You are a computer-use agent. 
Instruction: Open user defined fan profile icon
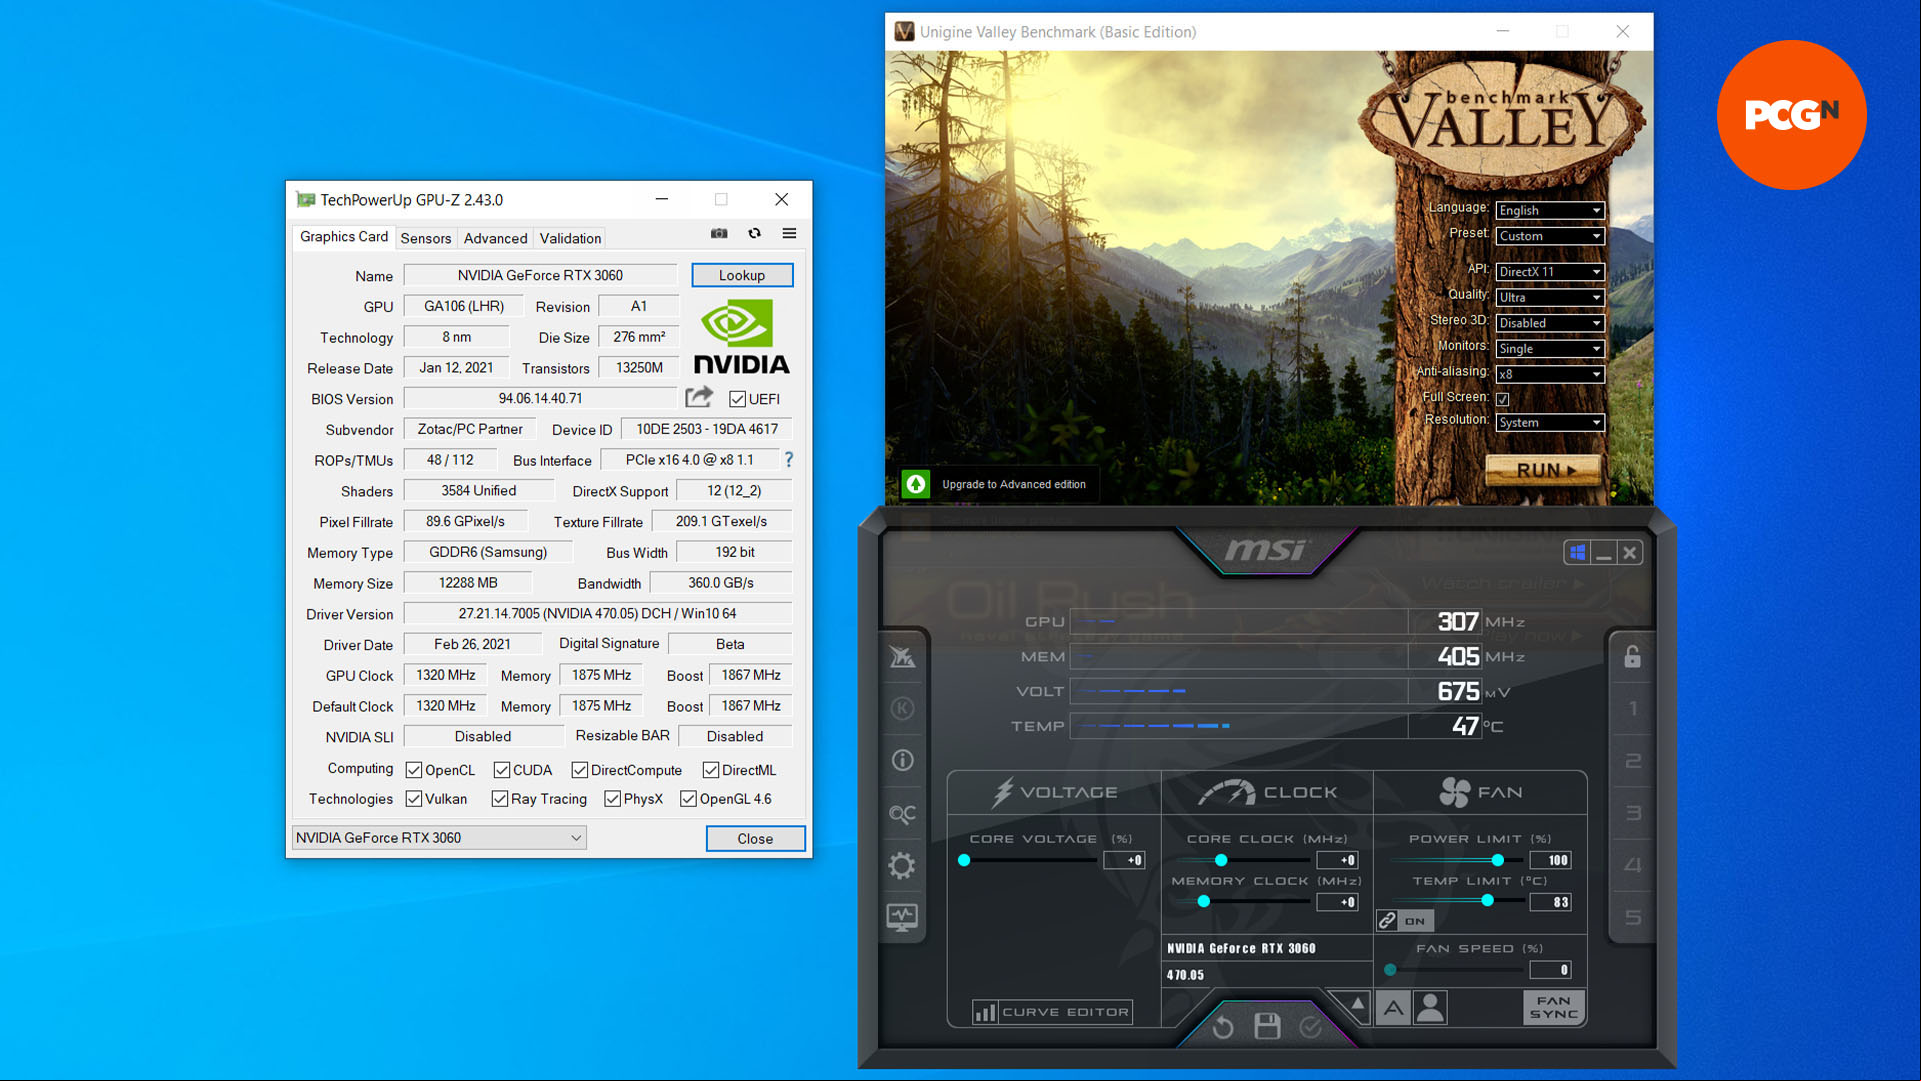(x=1430, y=1008)
